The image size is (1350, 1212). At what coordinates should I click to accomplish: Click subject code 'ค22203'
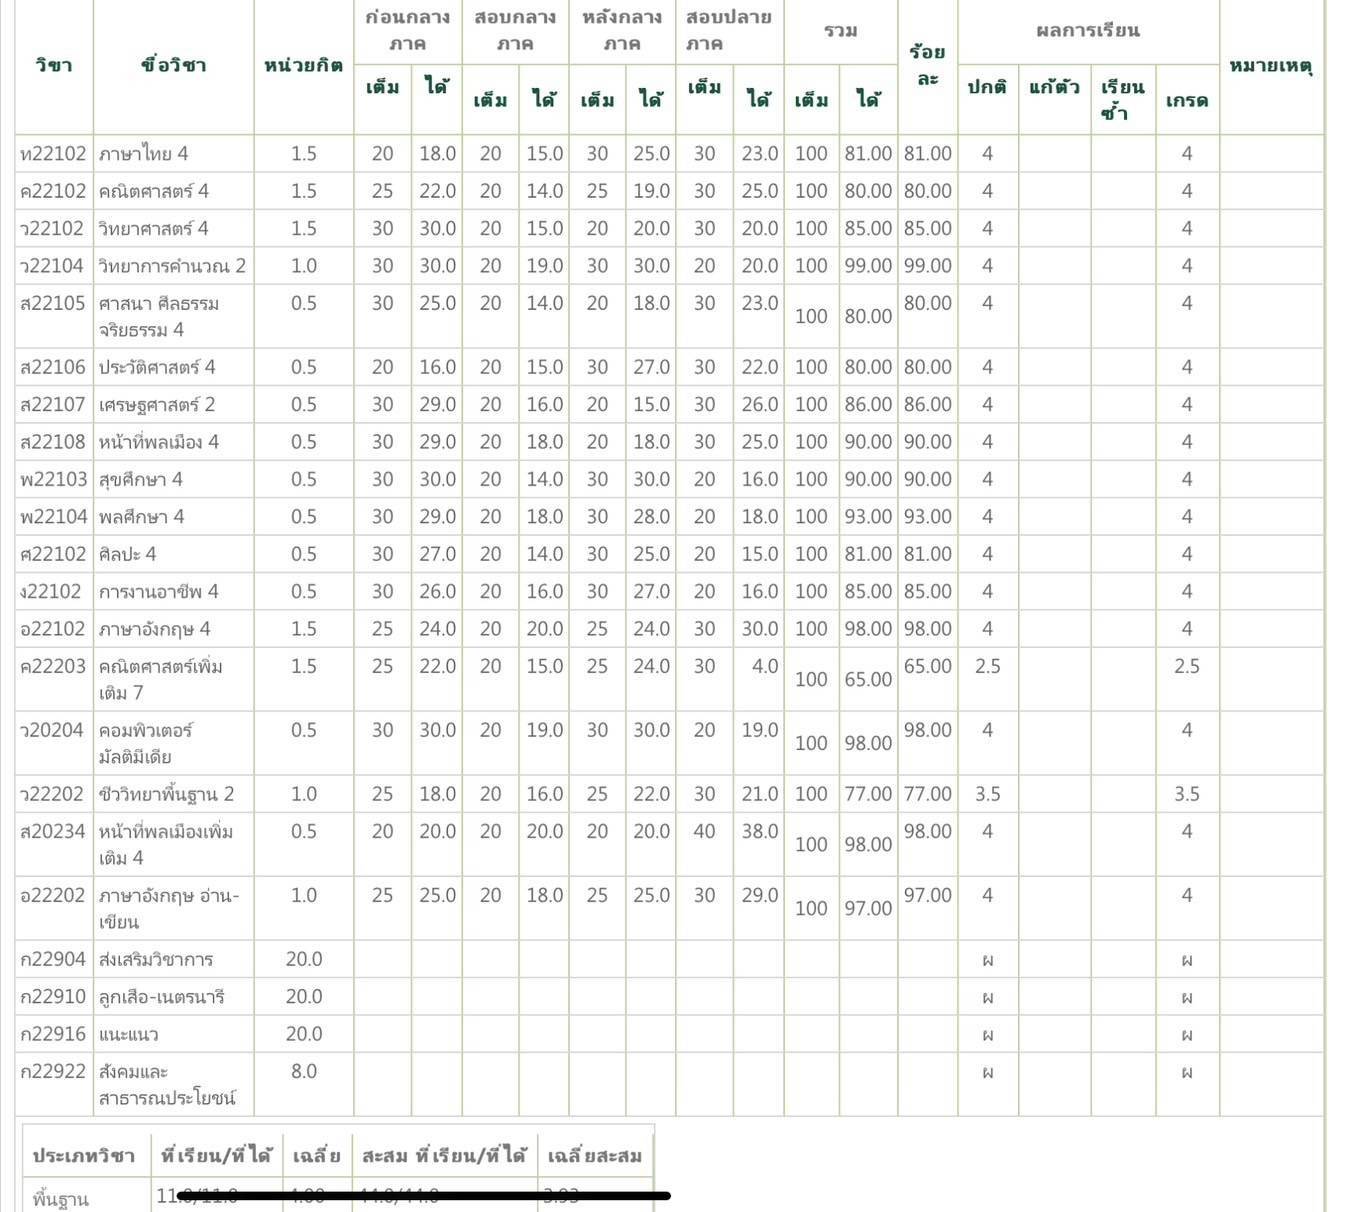click(x=53, y=666)
